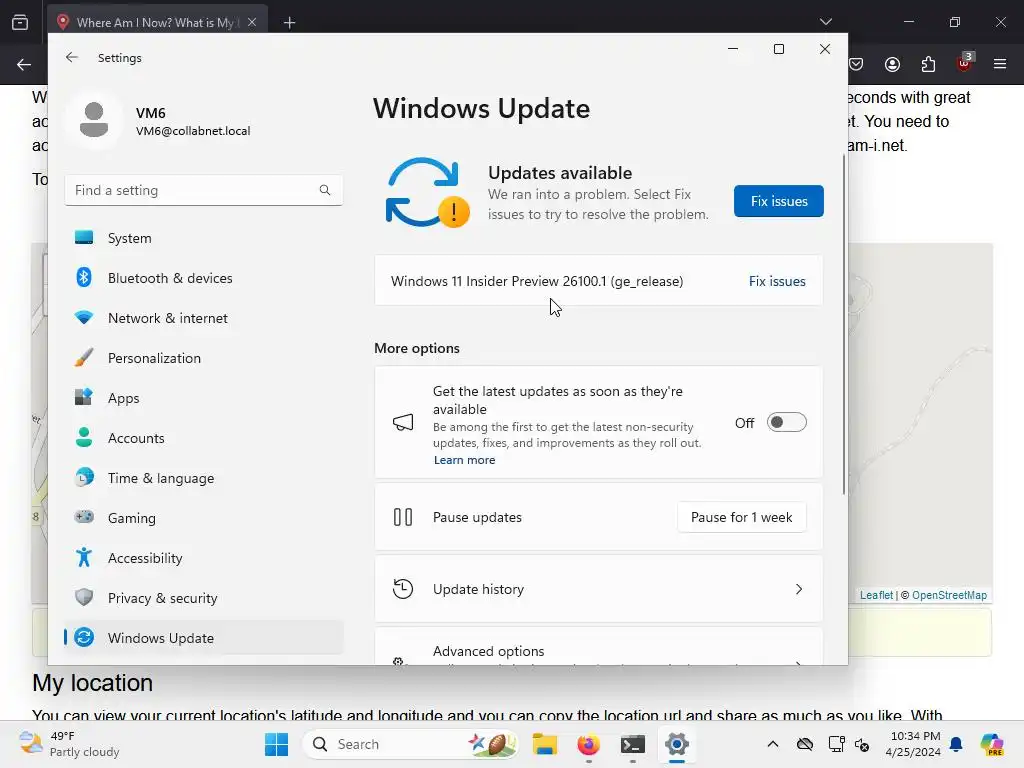Click the VM6 user avatar
Screen dimensions: 1024x768
pos(93,120)
